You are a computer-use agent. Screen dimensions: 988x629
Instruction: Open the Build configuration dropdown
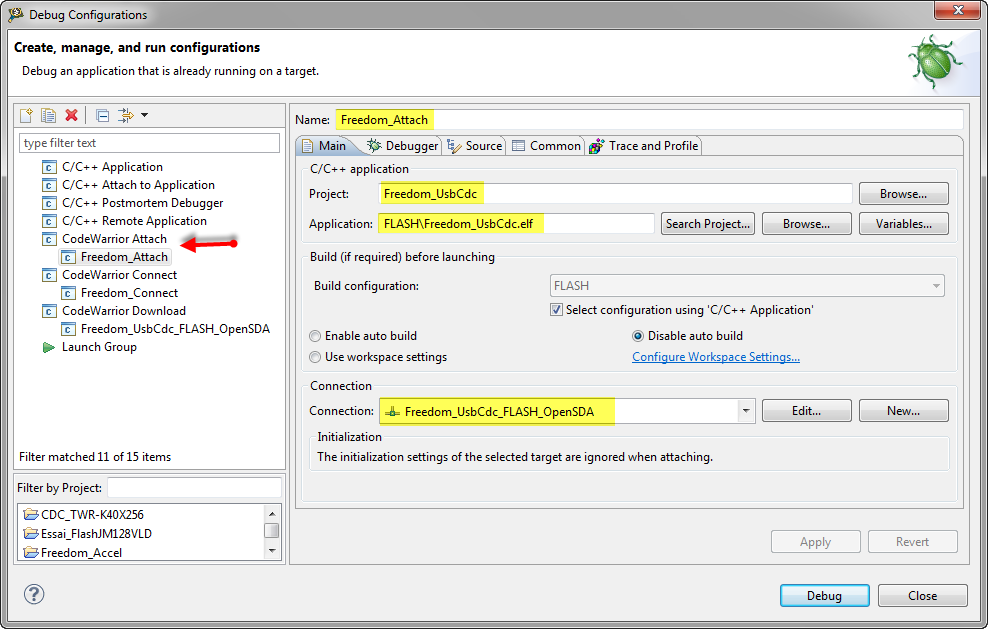point(936,285)
